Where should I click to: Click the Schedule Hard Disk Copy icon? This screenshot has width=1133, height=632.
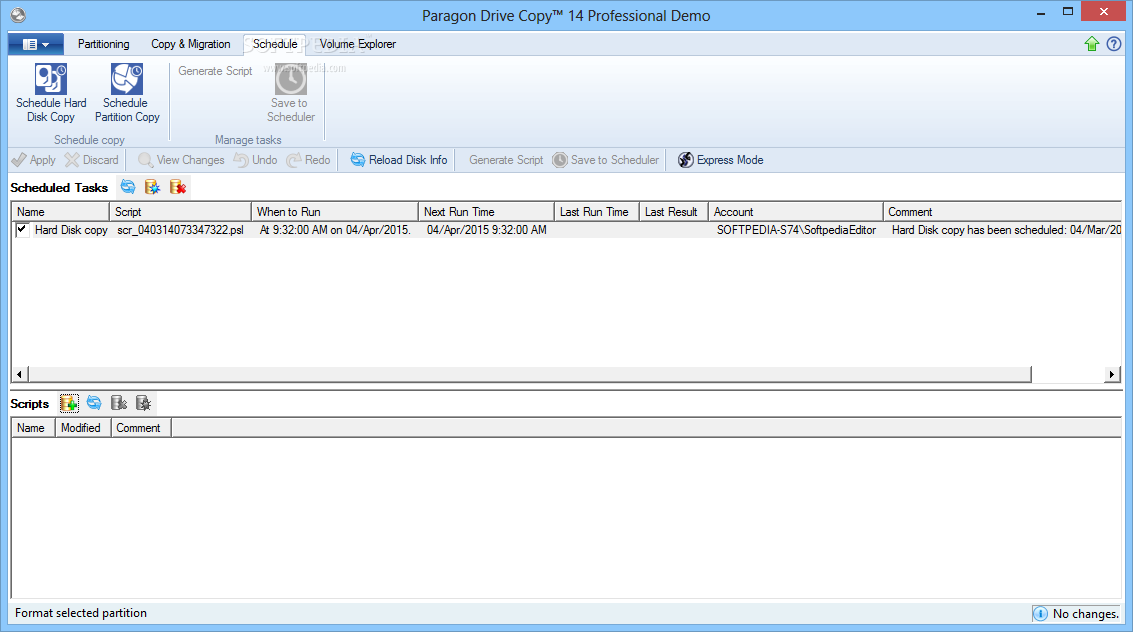click(51, 79)
